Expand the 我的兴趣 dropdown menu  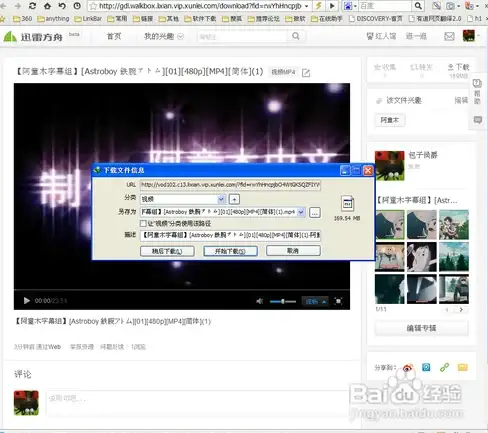164,36
